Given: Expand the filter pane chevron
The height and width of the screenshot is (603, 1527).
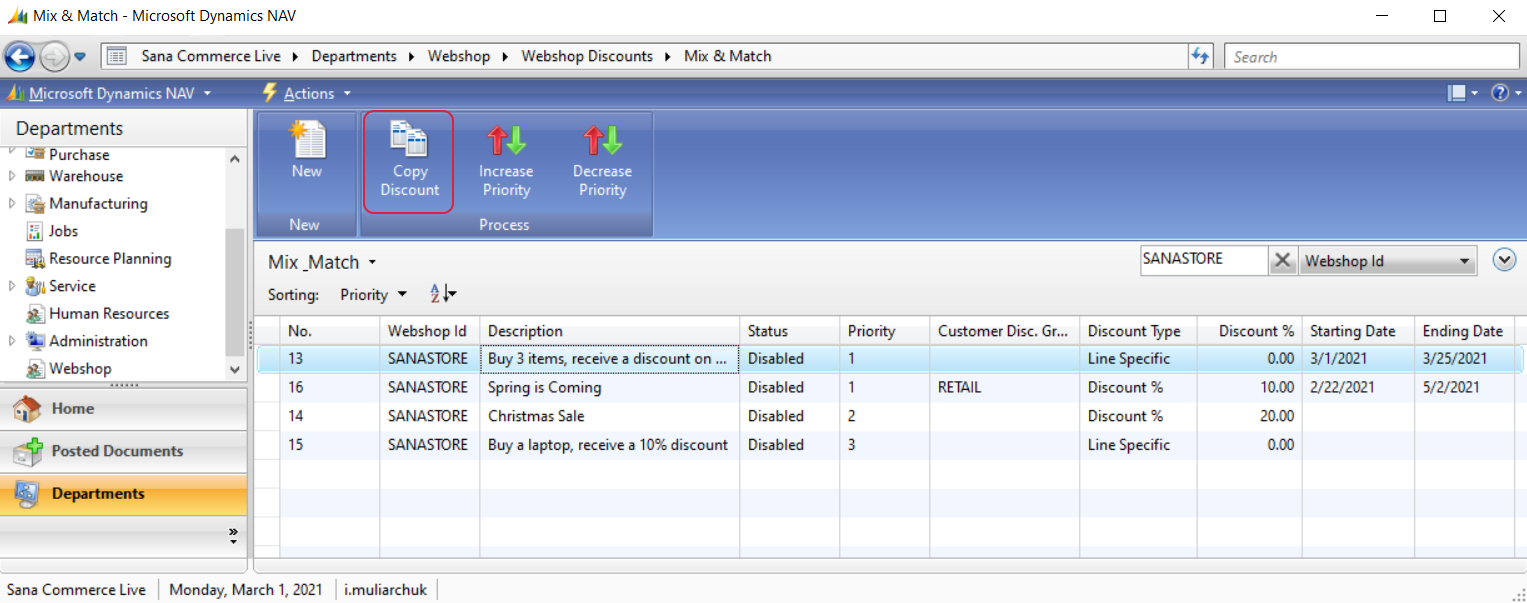Looking at the screenshot, I should click(x=1504, y=260).
